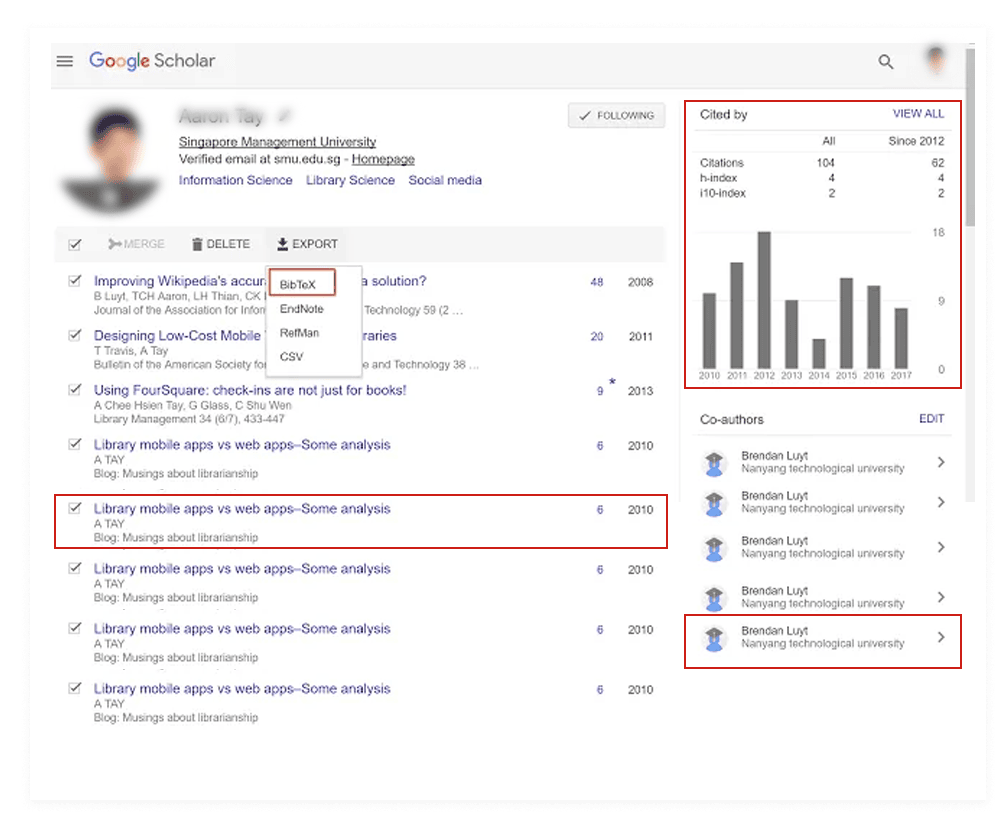Viewport: 1007px width, 831px height.
Task: Click the DELETE toolbar button
Action: point(221,244)
